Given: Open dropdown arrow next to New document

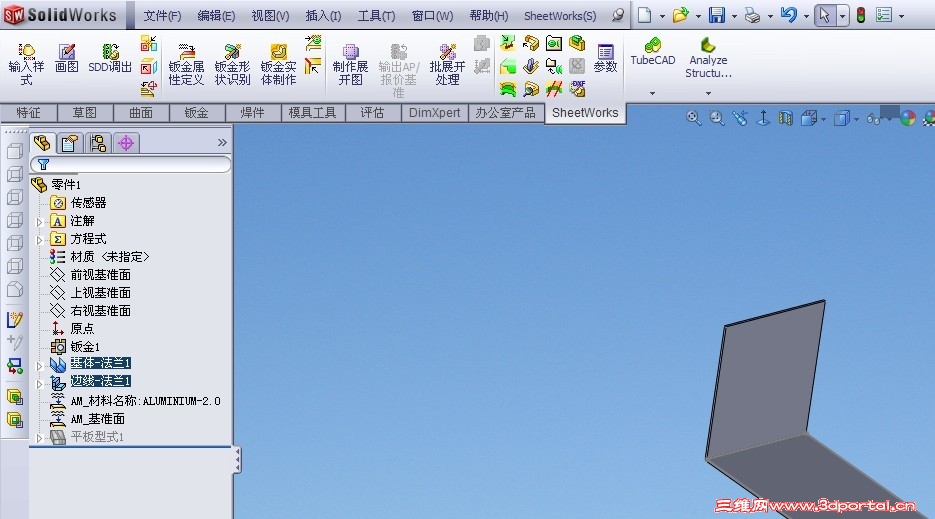Looking at the screenshot, I should click(662, 16).
